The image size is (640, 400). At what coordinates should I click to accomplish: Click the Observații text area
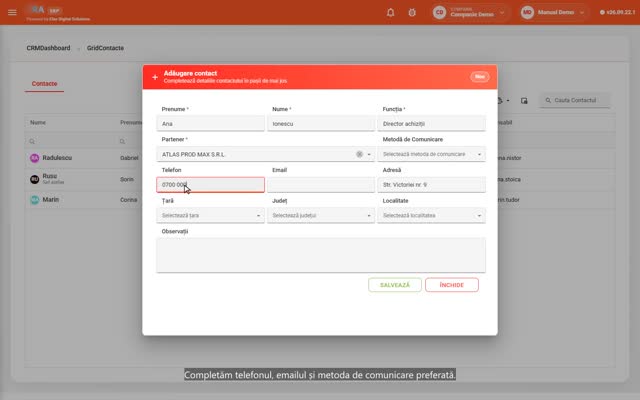pyautogui.click(x=321, y=255)
